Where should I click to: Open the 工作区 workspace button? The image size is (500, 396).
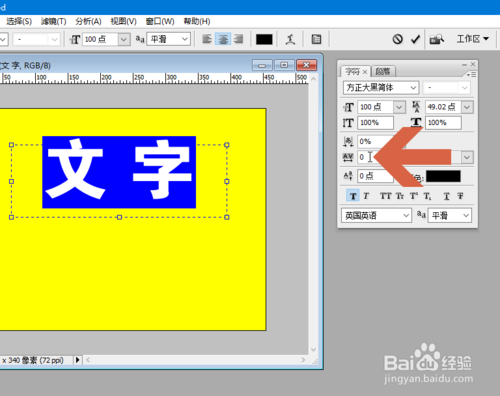[x=472, y=39]
